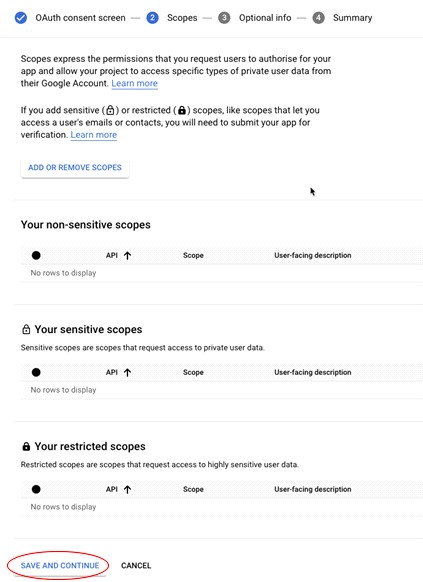The width and height of the screenshot is (423, 582).
Task: Toggle select-all circle in restricted scopes table
Action: coord(36,489)
